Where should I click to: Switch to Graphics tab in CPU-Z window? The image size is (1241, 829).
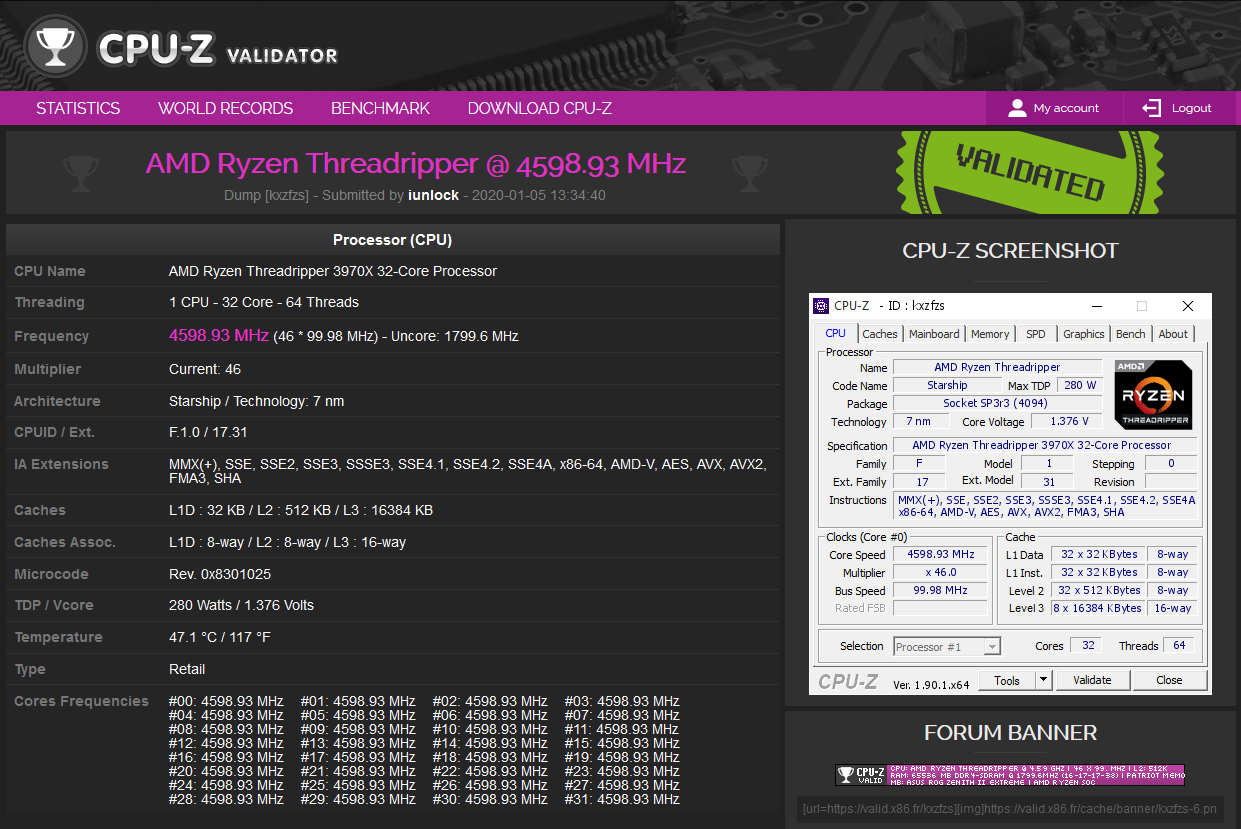(x=1084, y=334)
